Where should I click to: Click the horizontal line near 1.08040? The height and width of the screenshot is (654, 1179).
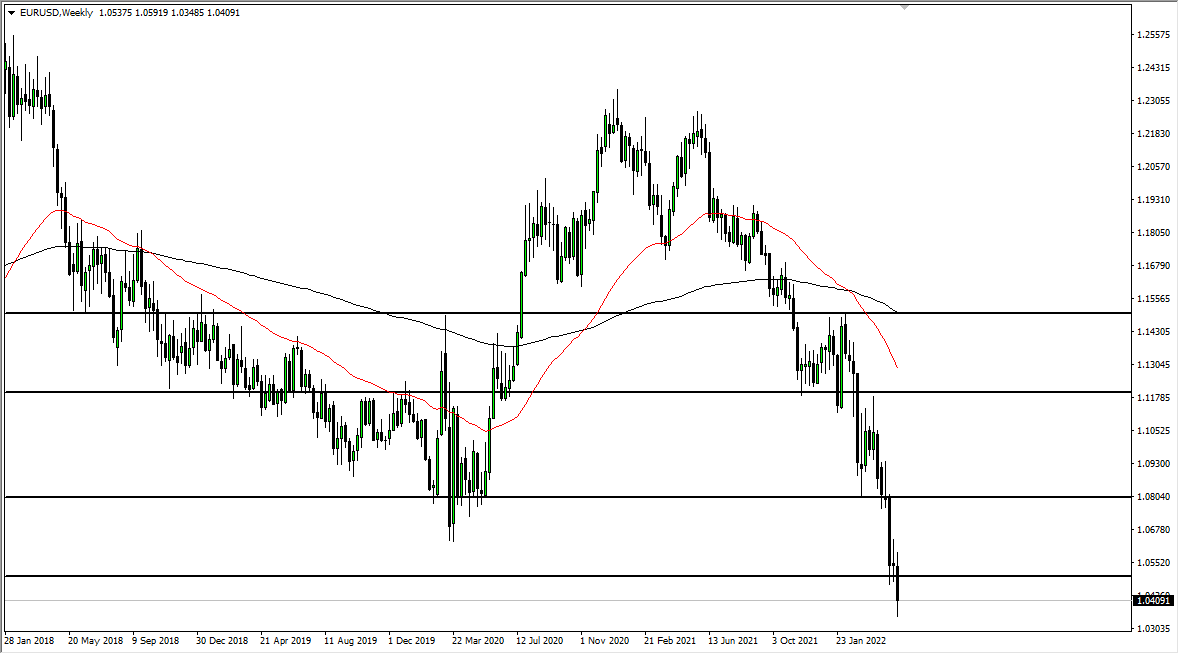click(300, 497)
